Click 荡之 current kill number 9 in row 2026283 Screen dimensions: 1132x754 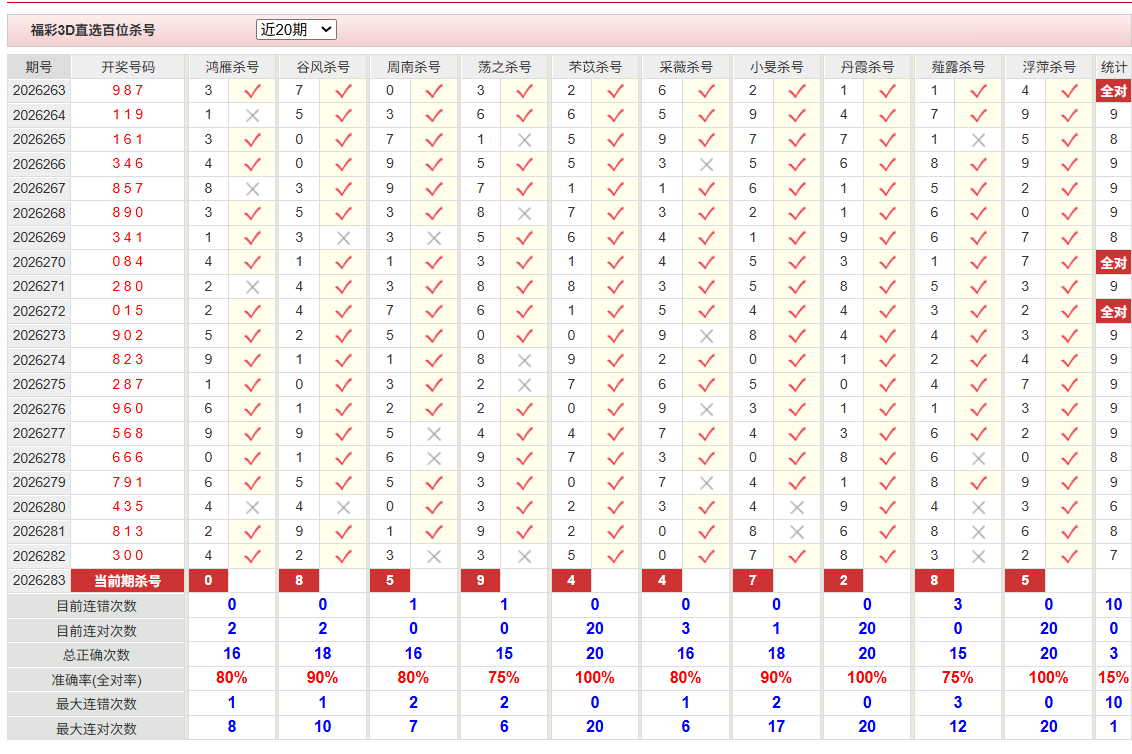tap(481, 581)
